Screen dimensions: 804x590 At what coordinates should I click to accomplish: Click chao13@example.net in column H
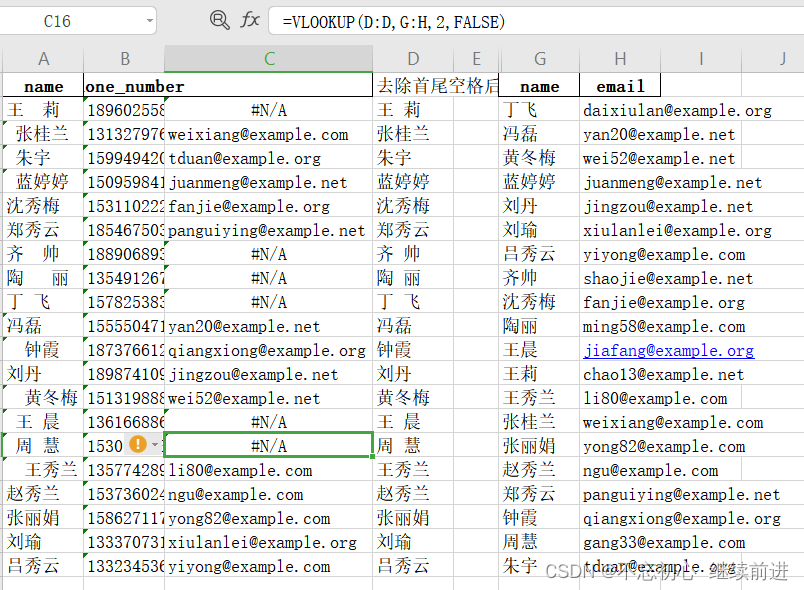click(664, 375)
